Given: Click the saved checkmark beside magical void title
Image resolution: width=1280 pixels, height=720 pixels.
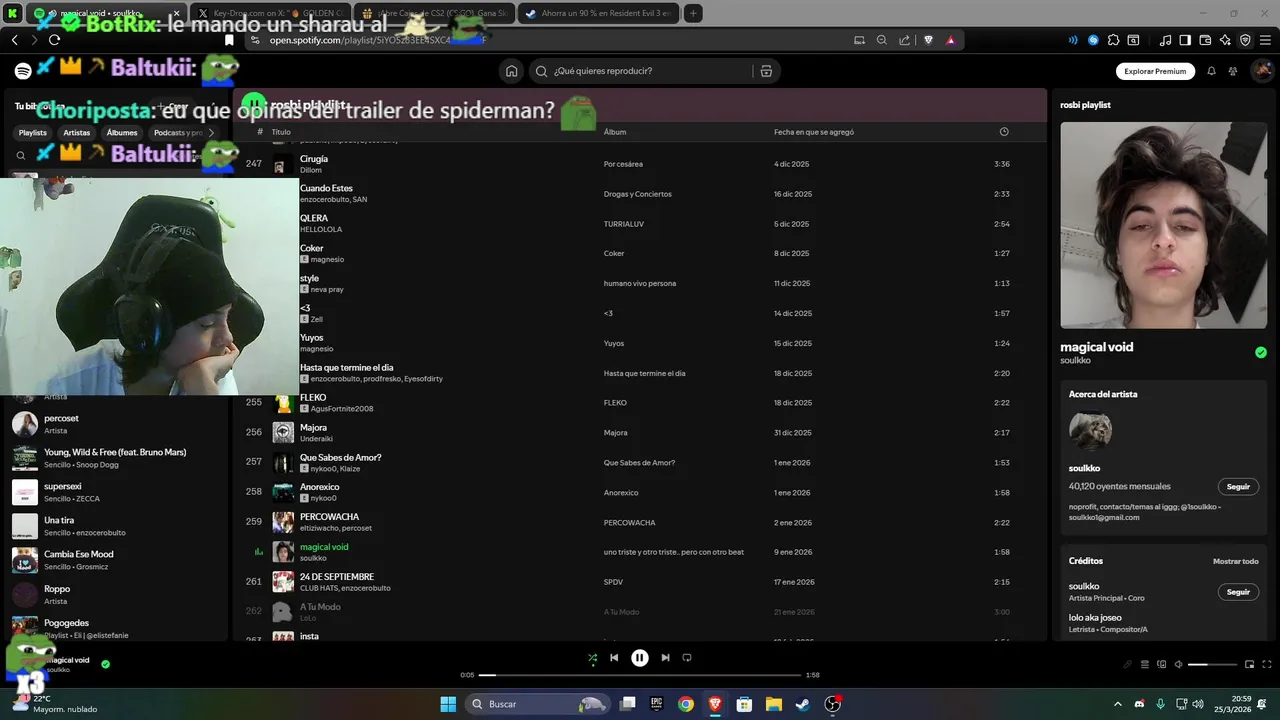Looking at the screenshot, I should click(x=1261, y=352).
